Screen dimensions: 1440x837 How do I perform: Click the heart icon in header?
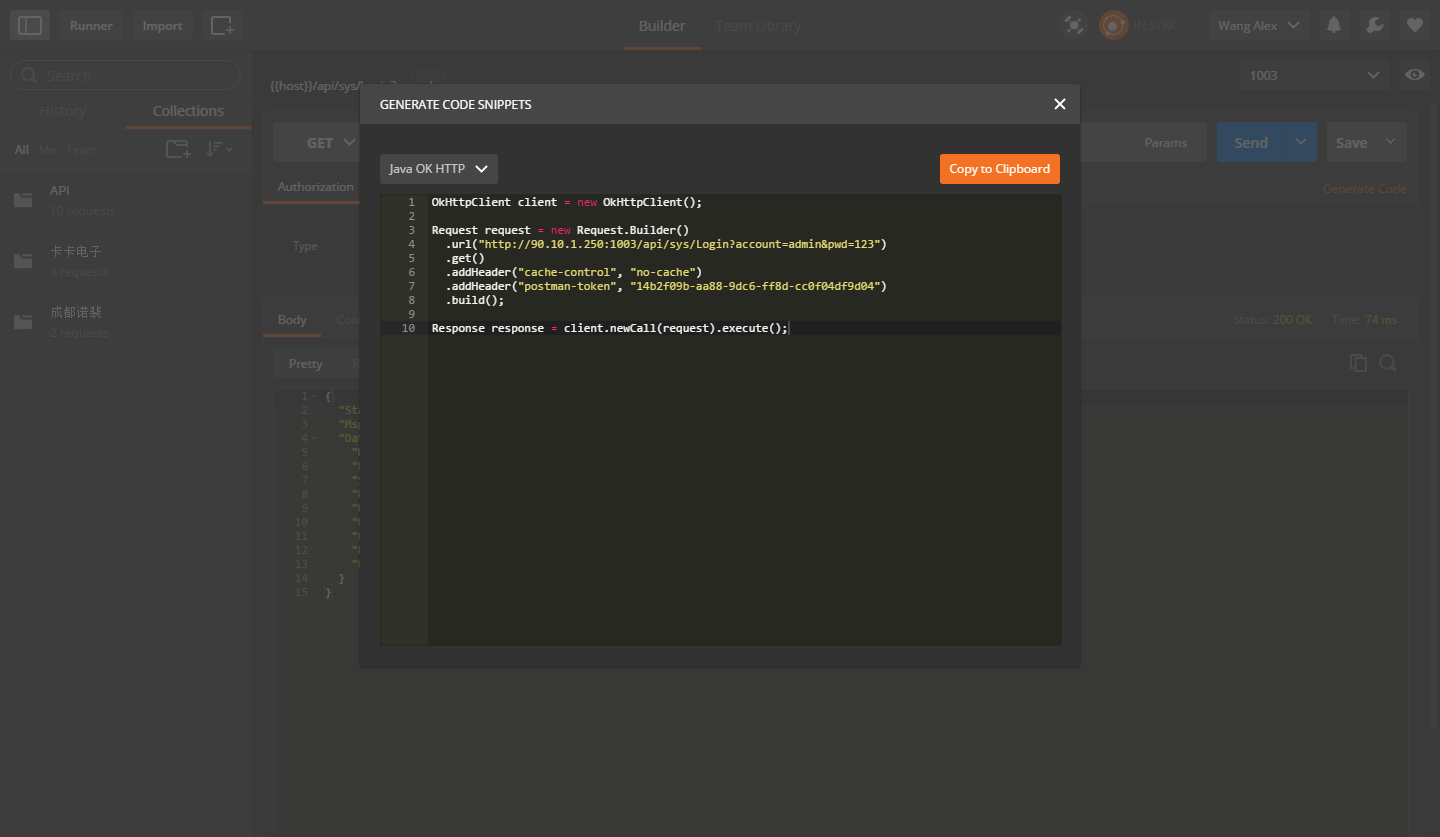(x=1414, y=26)
